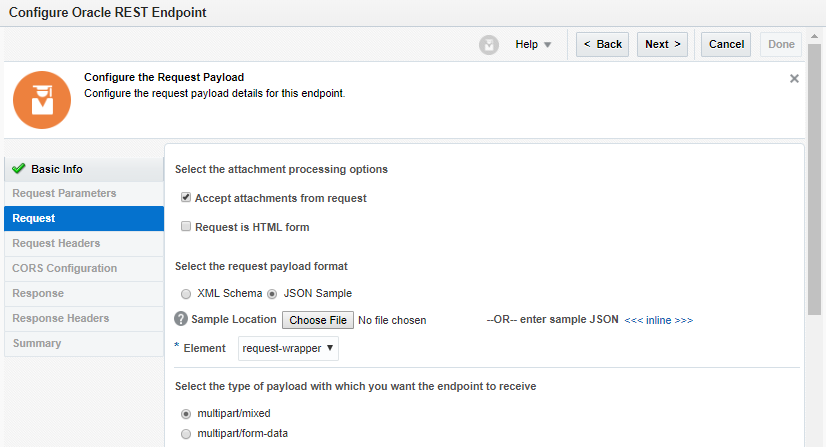This screenshot has height=447, width=826.
Task: Open the Help dropdown menu
Action: click(533, 44)
